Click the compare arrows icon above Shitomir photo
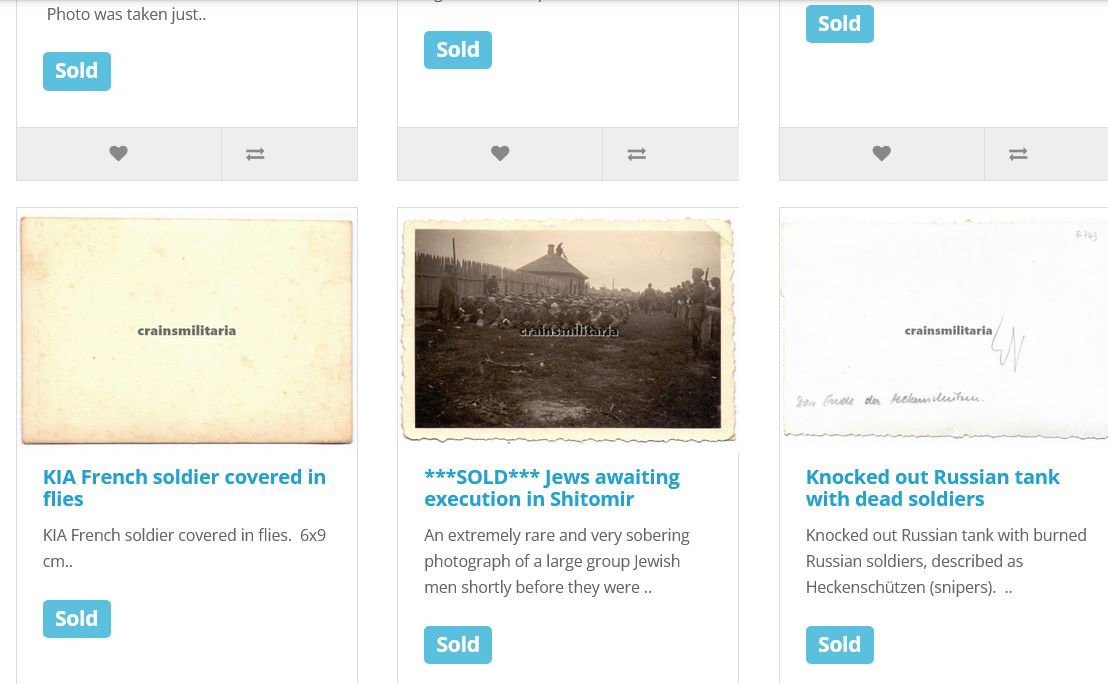Screen dimensions: 1108x684 636,154
